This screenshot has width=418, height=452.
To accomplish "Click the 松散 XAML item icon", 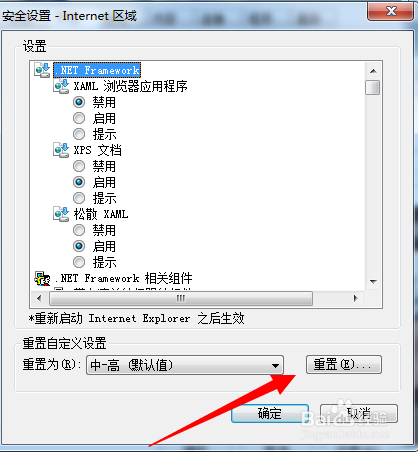I will pos(61,214).
